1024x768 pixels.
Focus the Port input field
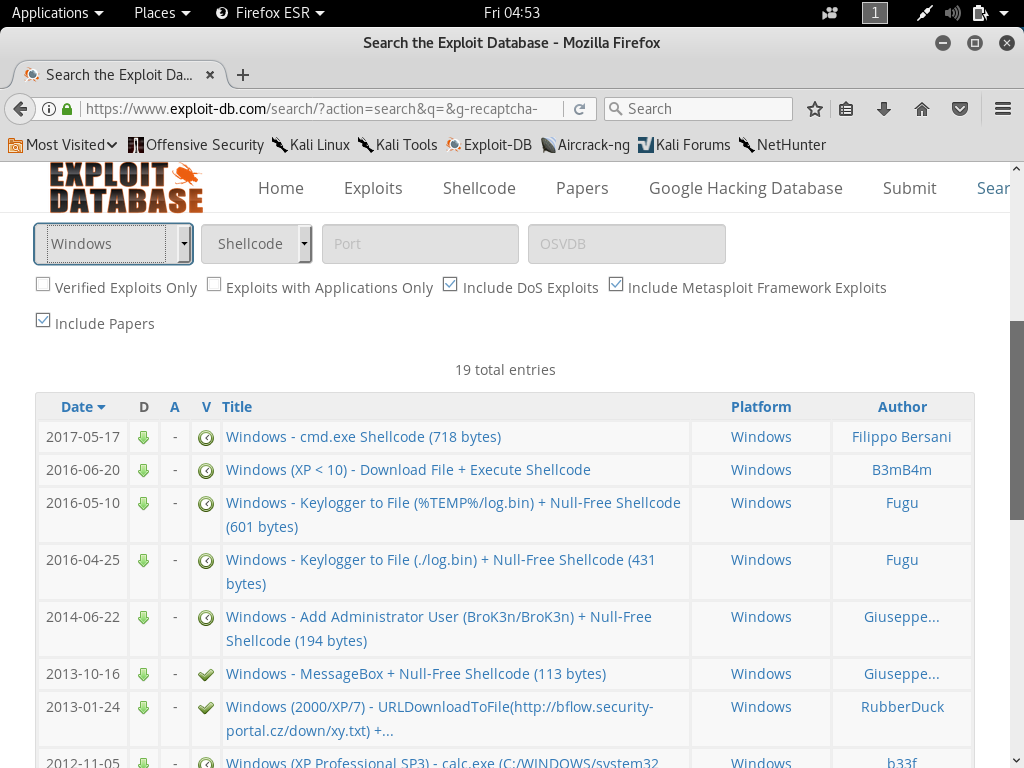point(420,244)
